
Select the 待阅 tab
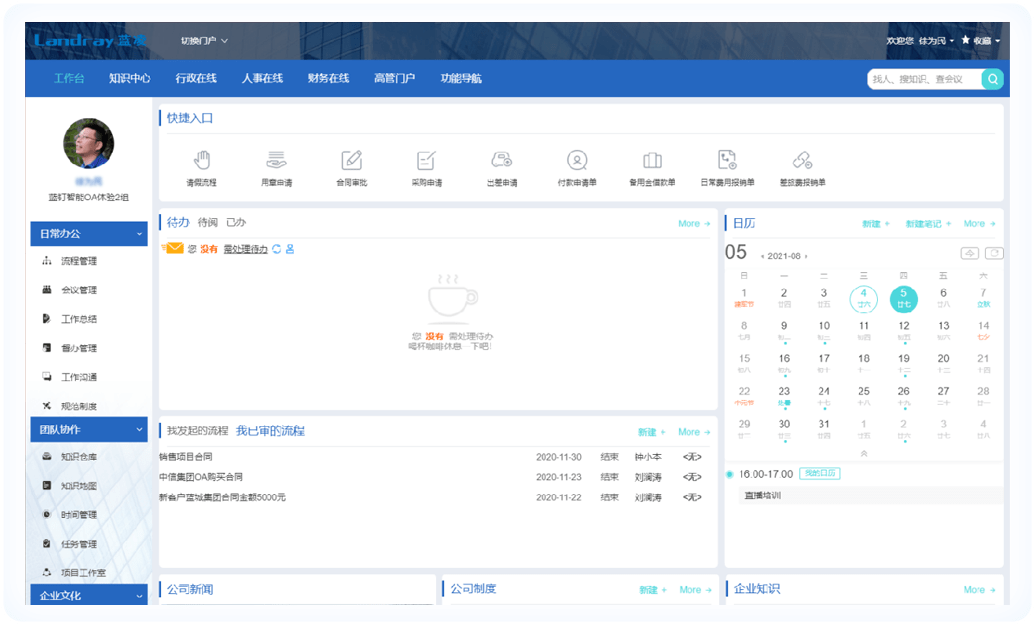coord(207,223)
